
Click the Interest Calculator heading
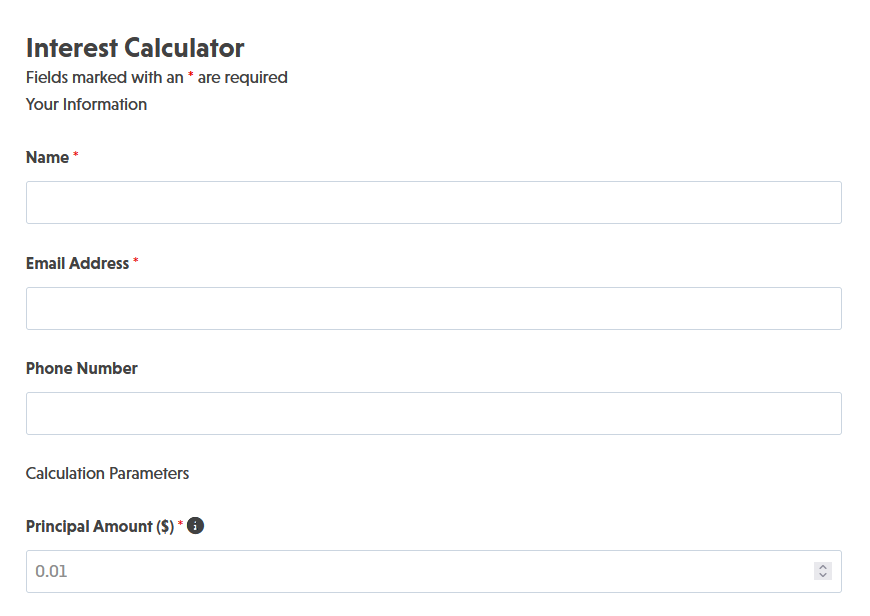(x=135, y=47)
